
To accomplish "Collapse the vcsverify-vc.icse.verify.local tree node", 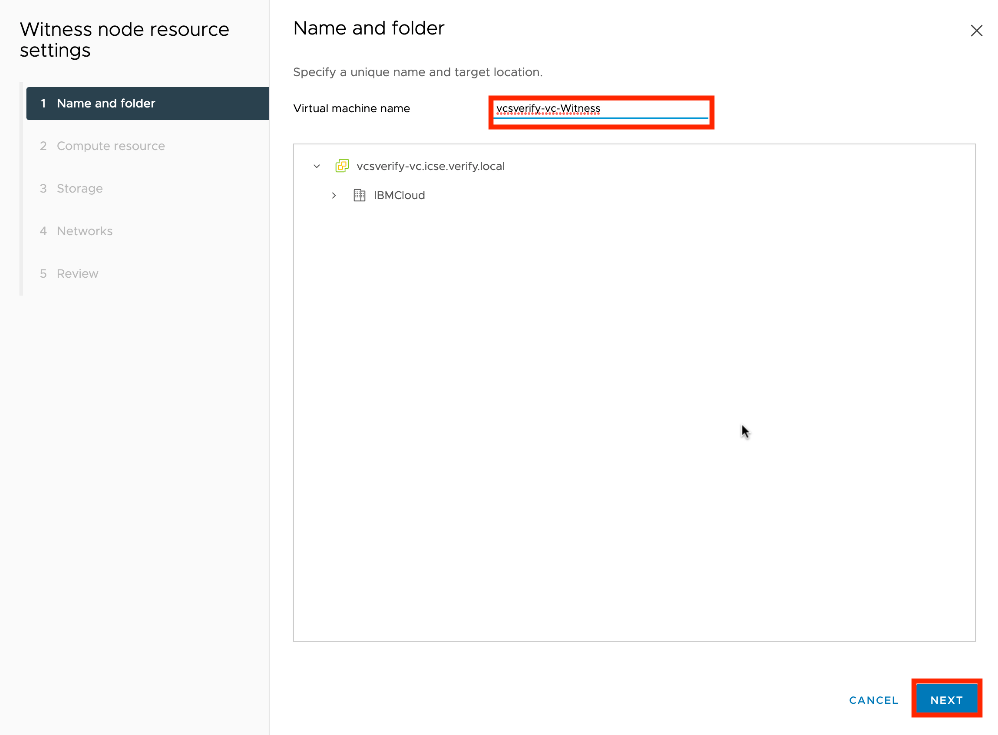I will click(x=317, y=166).
